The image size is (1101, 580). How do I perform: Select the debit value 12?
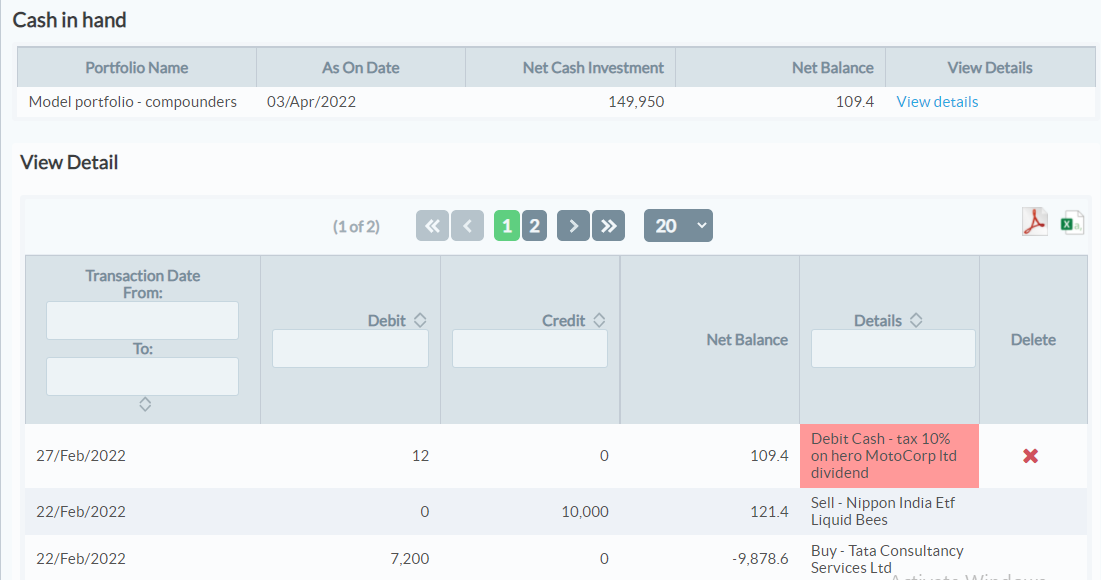coord(420,456)
